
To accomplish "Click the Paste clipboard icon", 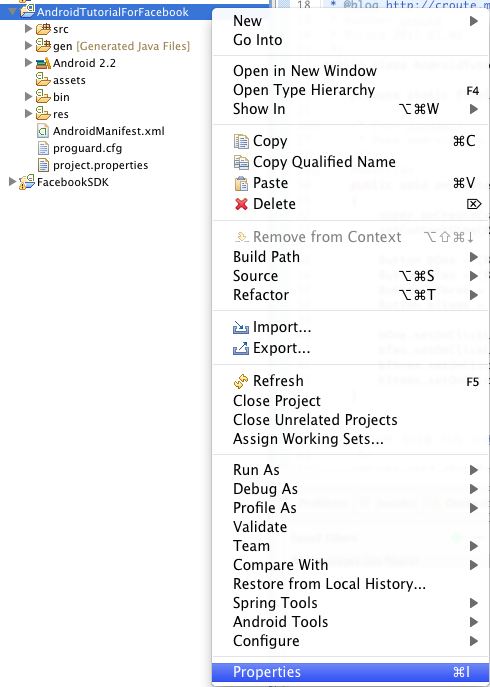I will pyautogui.click(x=241, y=183).
